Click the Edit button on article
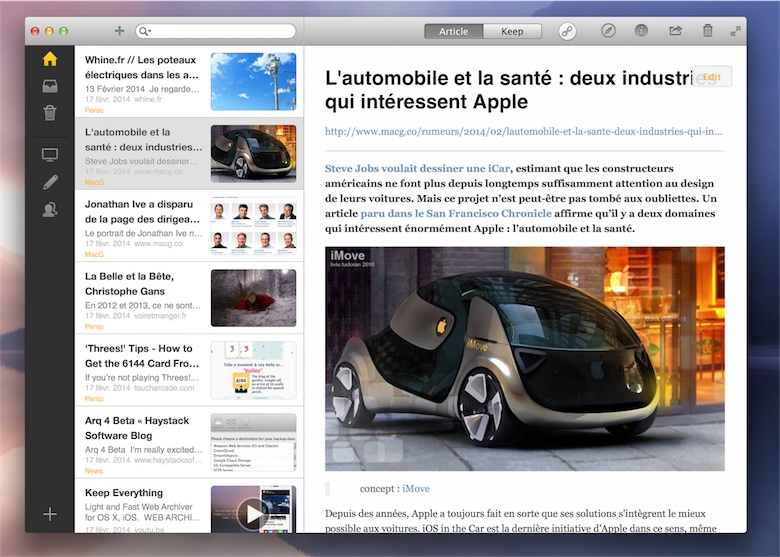 [712, 77]
